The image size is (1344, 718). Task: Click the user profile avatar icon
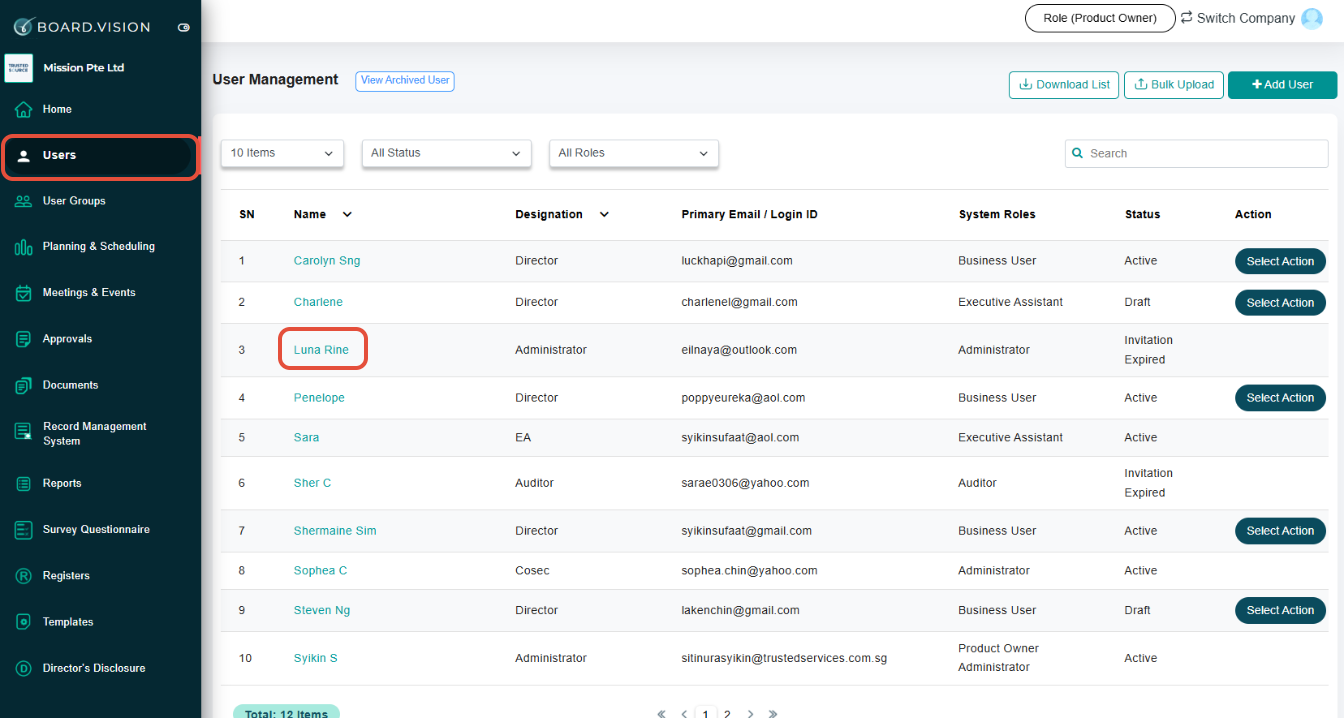click(1312, 18)
